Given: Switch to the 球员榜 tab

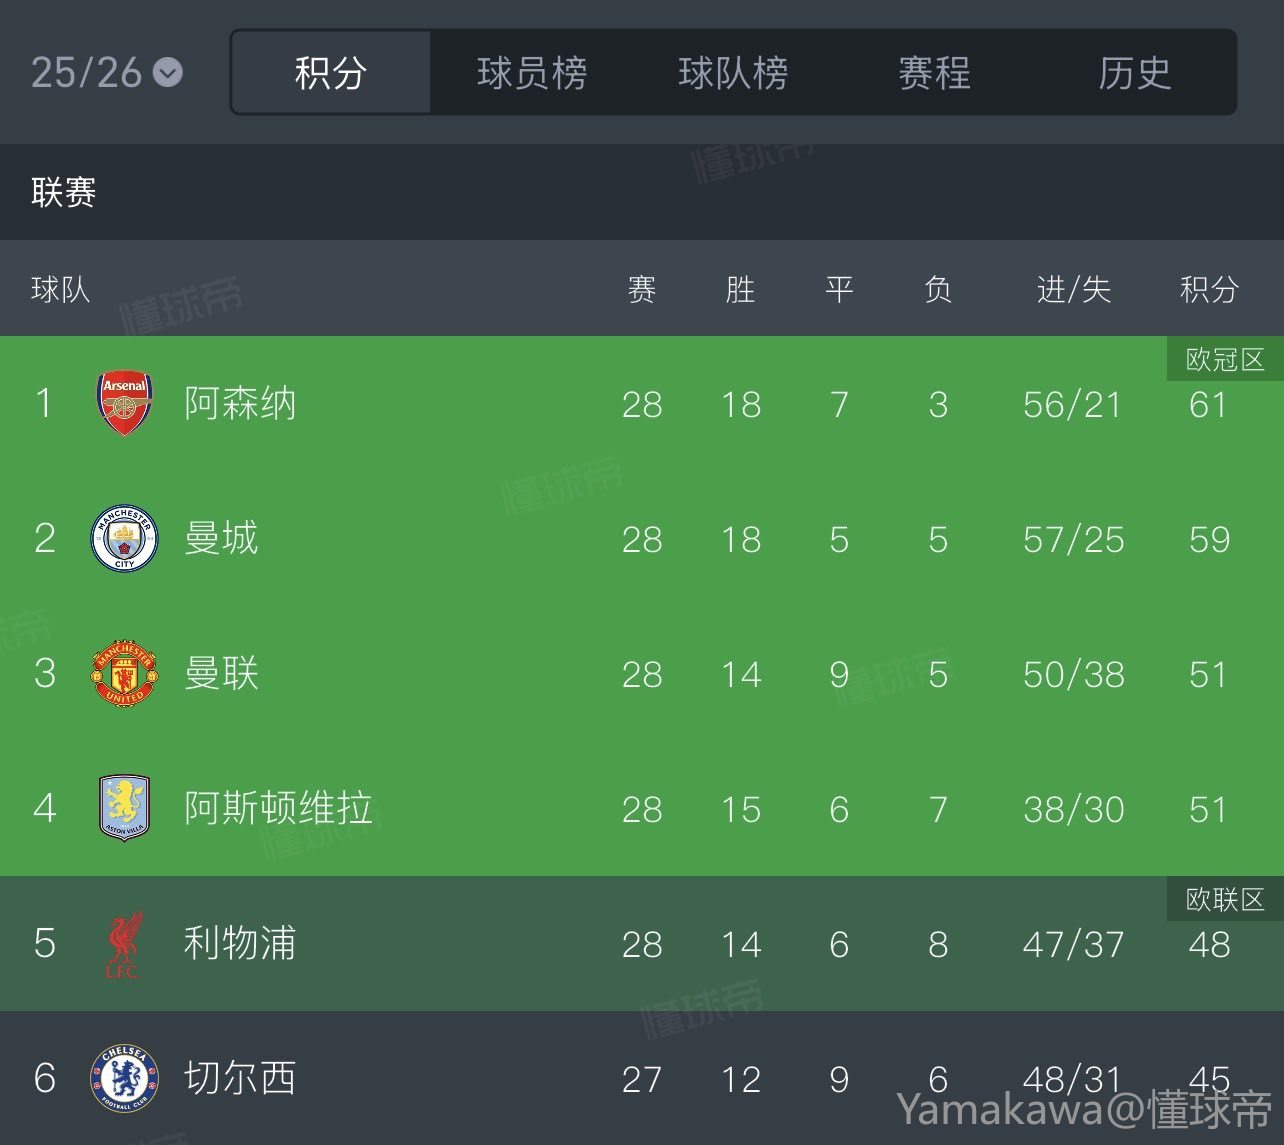Looking at the screenshot, I should click(532, 73).
